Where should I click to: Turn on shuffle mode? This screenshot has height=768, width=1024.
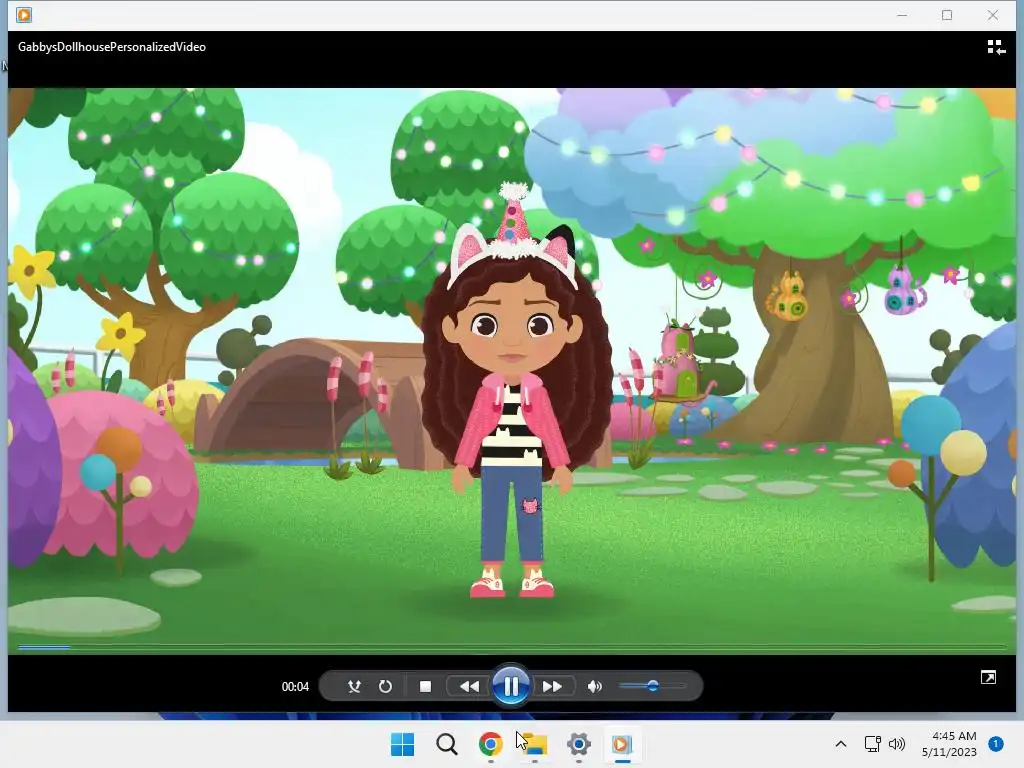tap(354, 686)
